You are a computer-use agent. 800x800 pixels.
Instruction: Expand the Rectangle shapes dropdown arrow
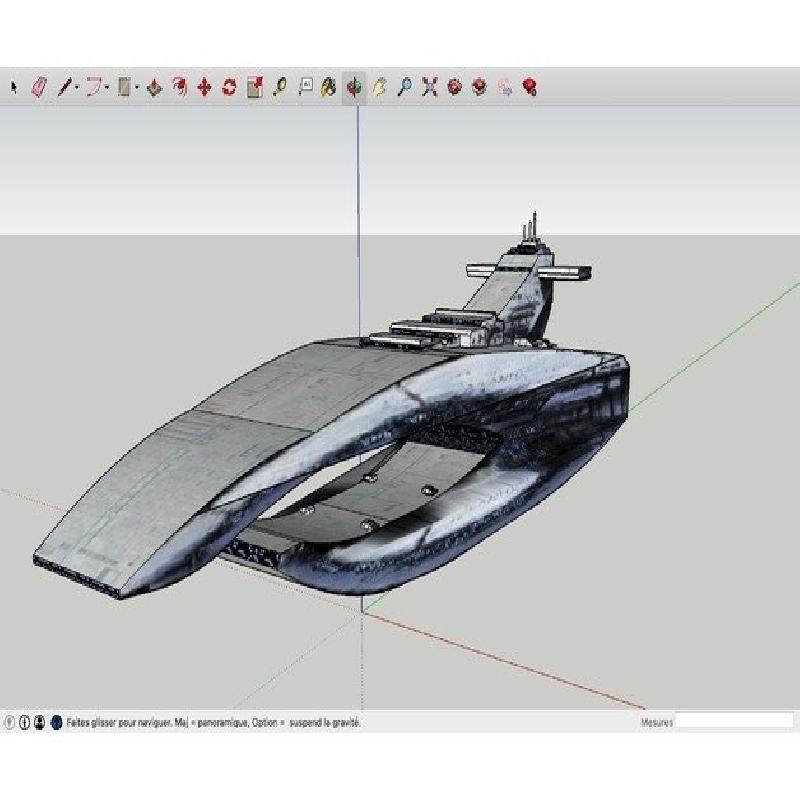coord(137,88)
